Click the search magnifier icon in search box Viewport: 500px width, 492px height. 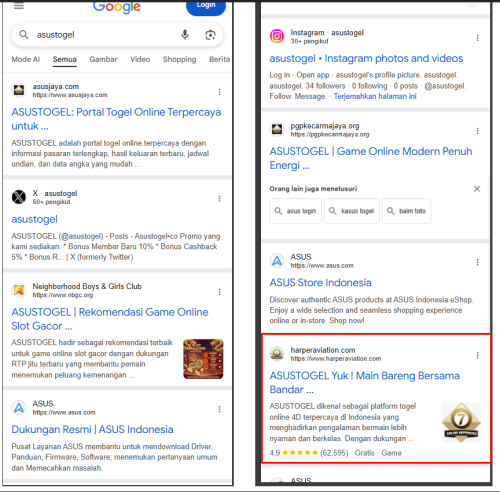tap(24, 34)
